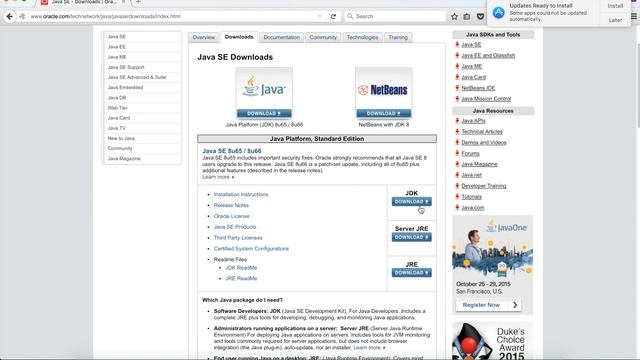
Task: Open Java APIs resource link
Action: [473, 121]
